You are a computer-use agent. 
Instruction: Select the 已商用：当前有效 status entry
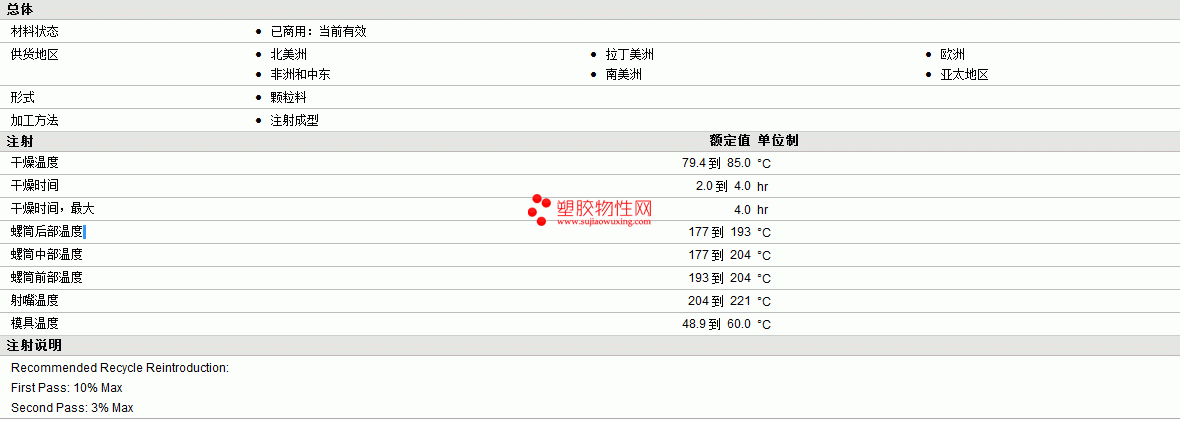coord(318,32)
